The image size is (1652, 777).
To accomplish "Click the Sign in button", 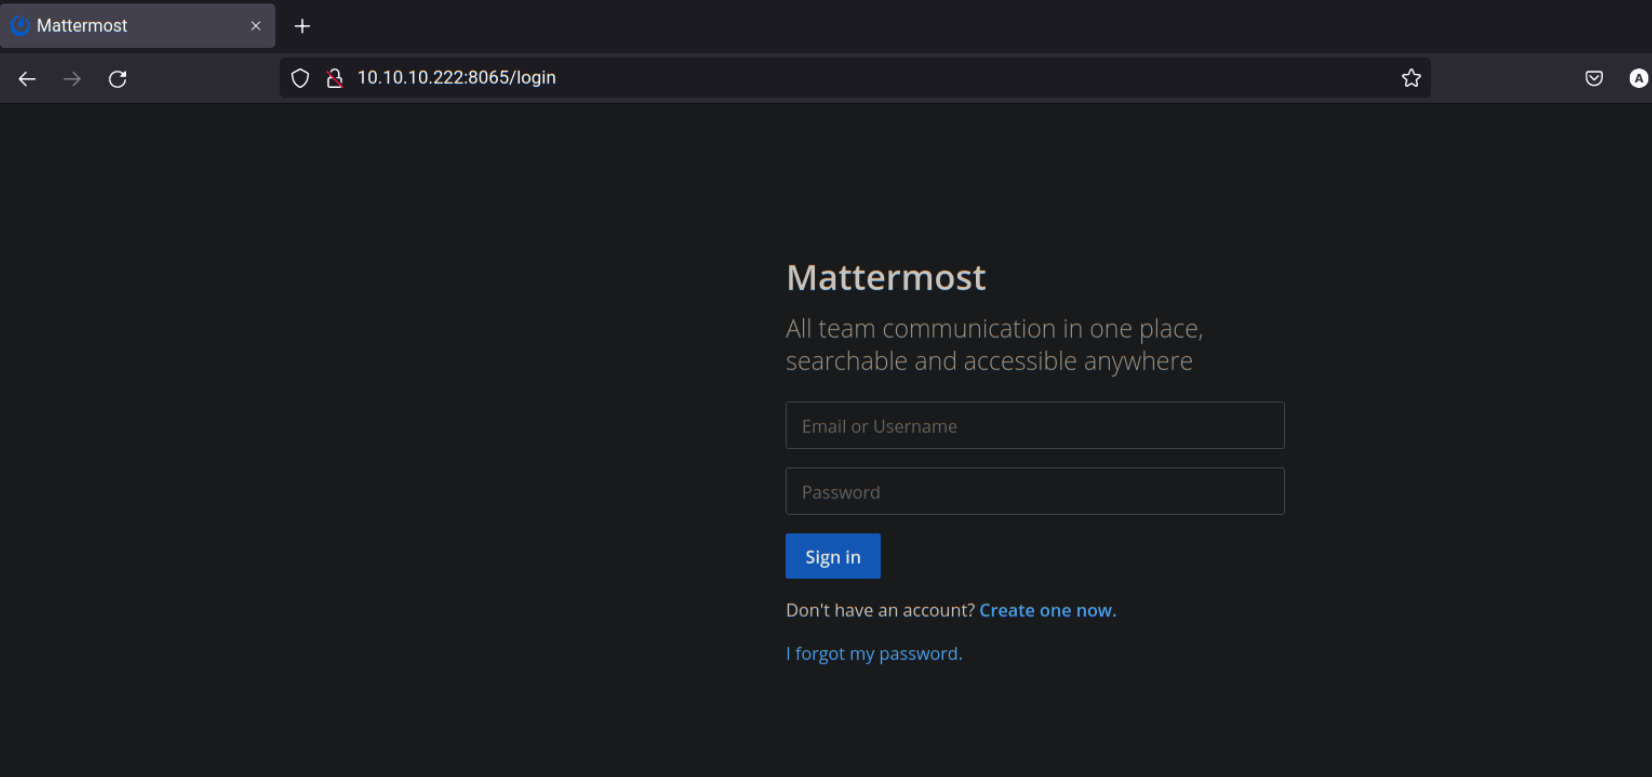I will [833, 556].
